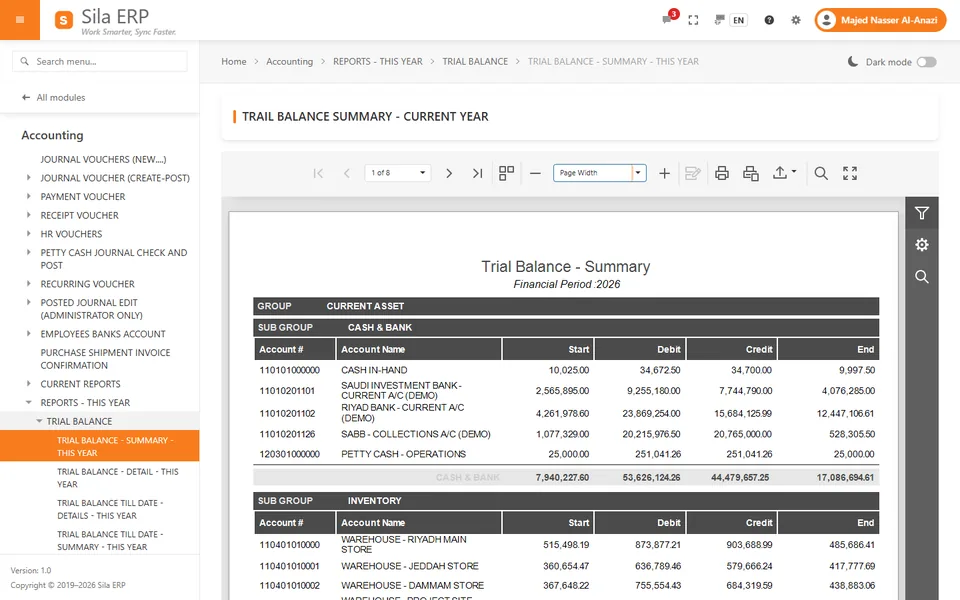Viewport: 960px width, 600px height.
Task: Toggle the Dark mode switch
Action: pyautogui.click(x=926, y=62)
